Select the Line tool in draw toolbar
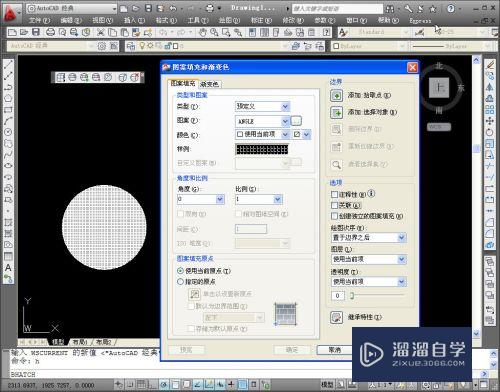This screenshot has width=500, height=392. [8, 65]
